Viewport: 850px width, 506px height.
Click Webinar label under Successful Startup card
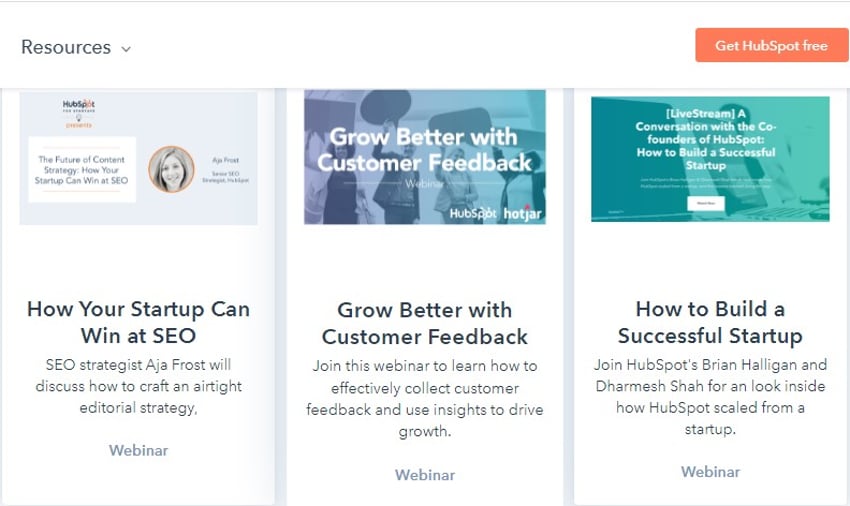[710, 471]
